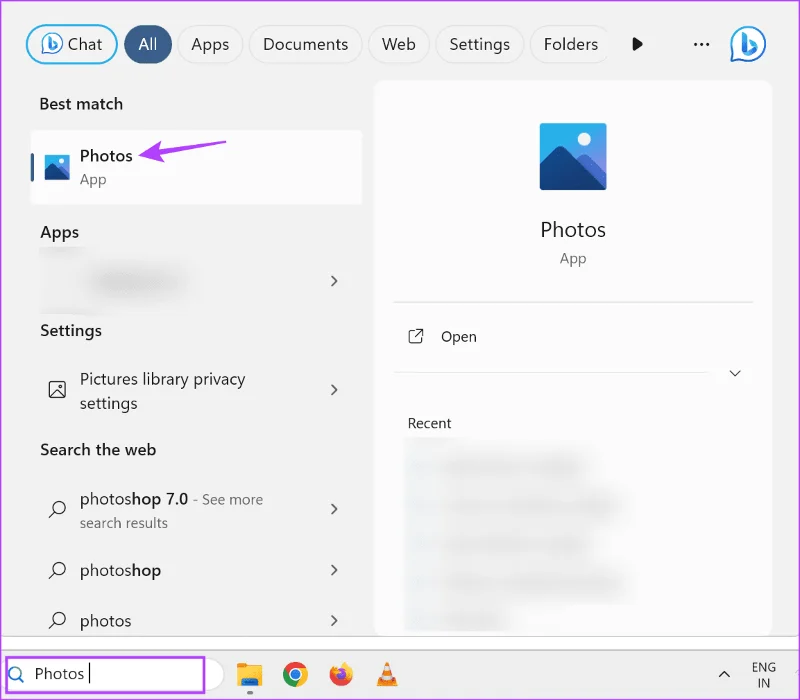Image resolution: width=800 pixels, height=700 pixels.
Task: Click the small Photos icon in best match
Action: click(57, 167)
